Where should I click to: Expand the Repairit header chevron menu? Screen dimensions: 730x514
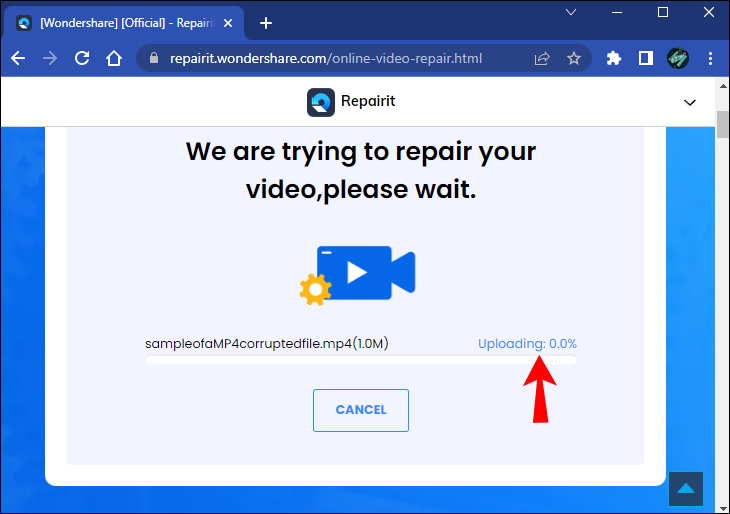pos(689,102)
